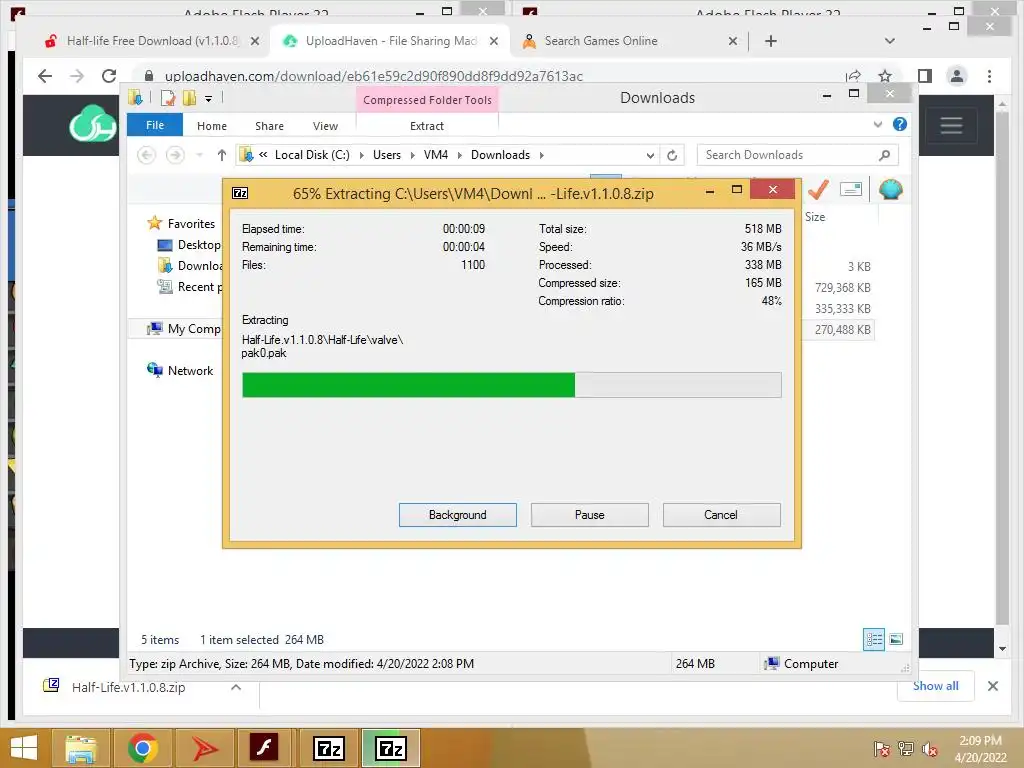Select the file sized 335,333 KB

coord(842,308)
